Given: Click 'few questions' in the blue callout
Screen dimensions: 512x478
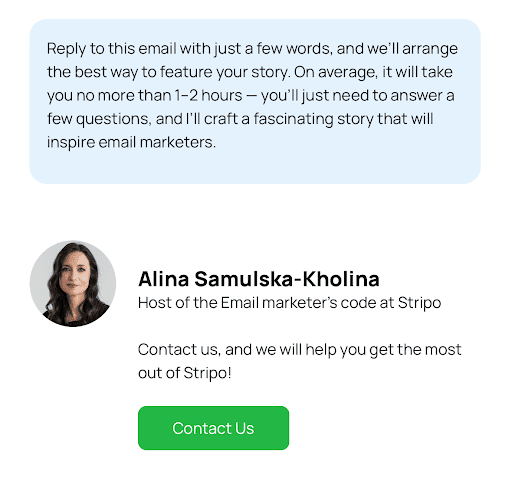Looking at the screenshot, I should click(x=99, y=119).
